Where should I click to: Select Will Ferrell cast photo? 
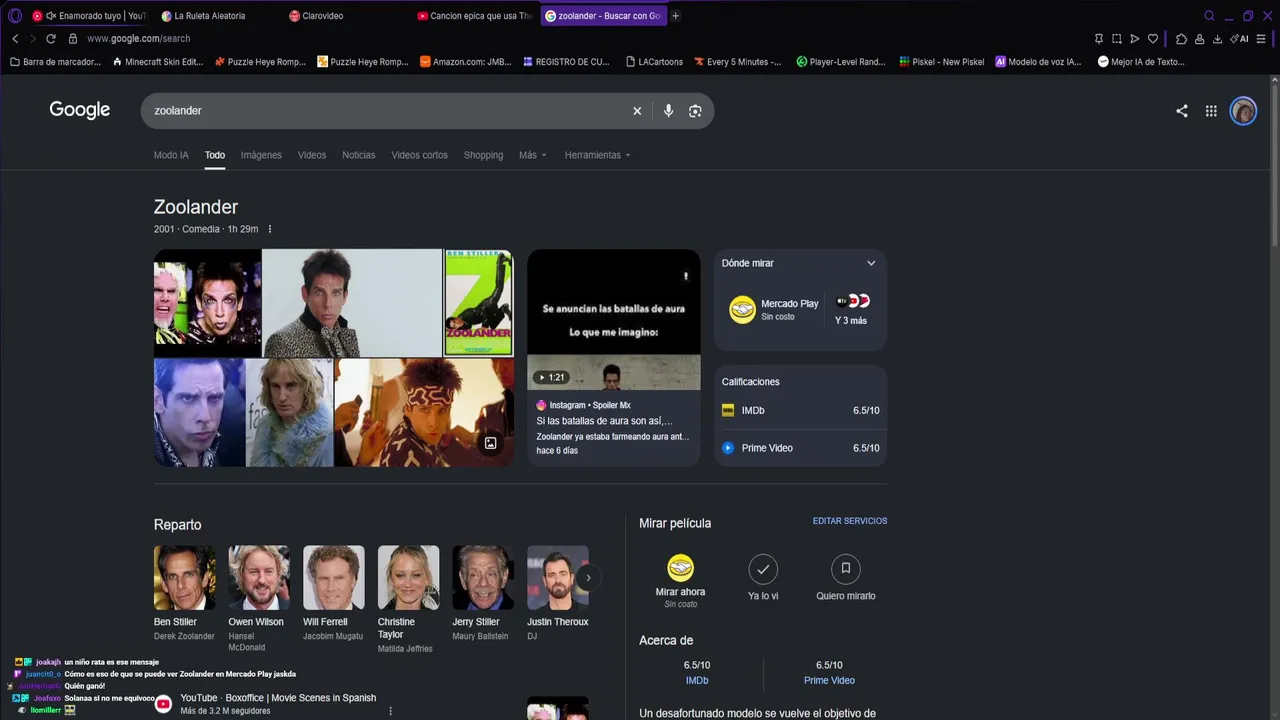point(334,577)
